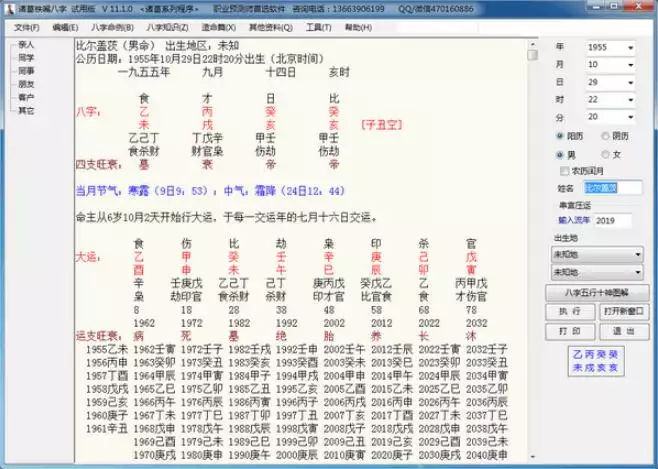The height and width of the screenshot is (469, 658).
Task: Open the upper 未知地 birthplace dropdown
Action: 597,254
